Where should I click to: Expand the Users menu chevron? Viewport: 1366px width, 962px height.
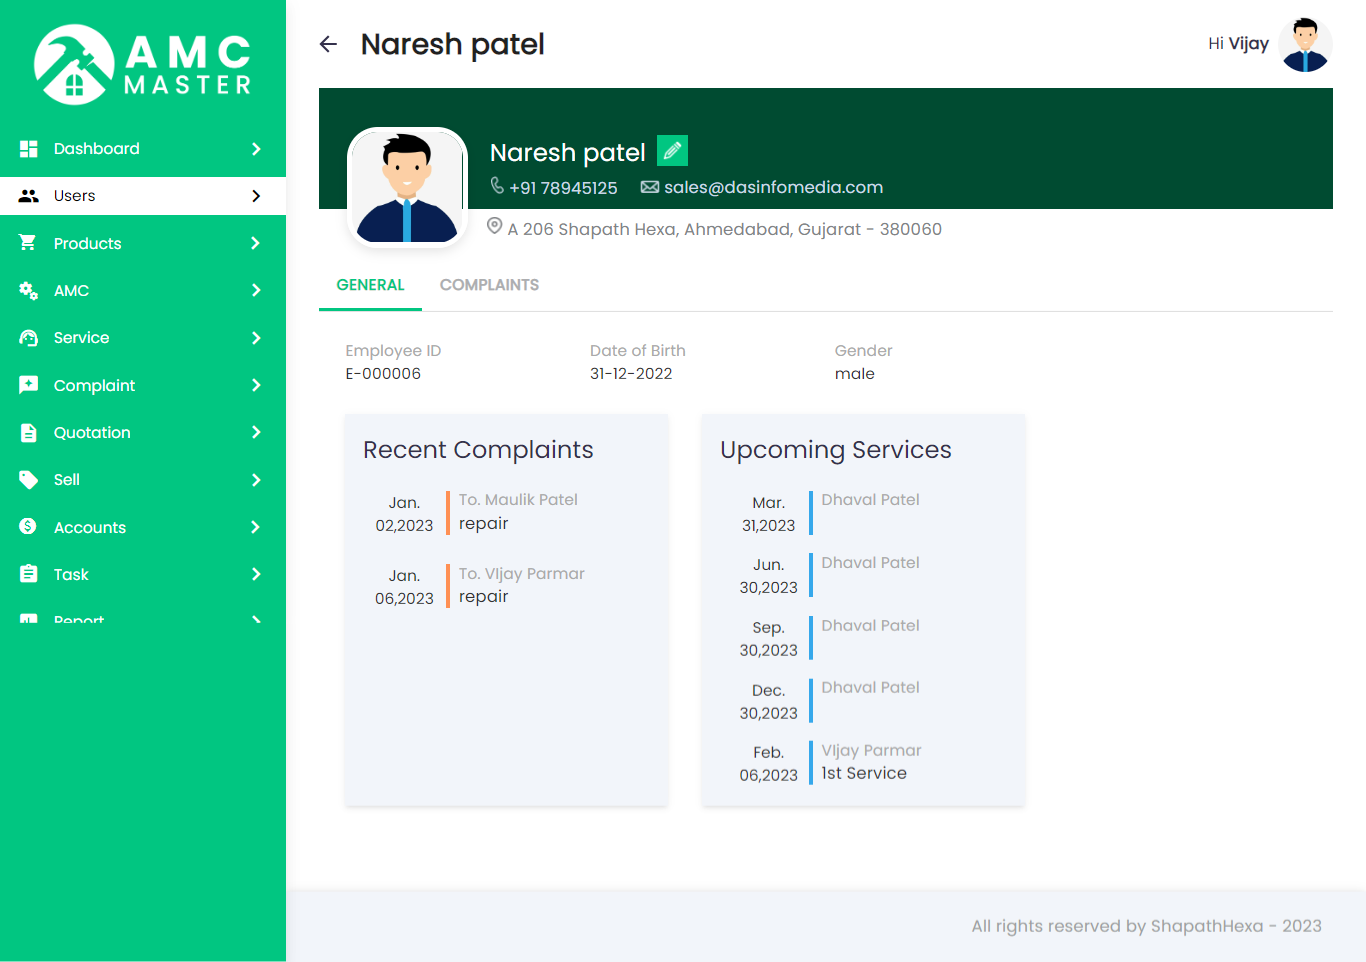tap(256, 196)
